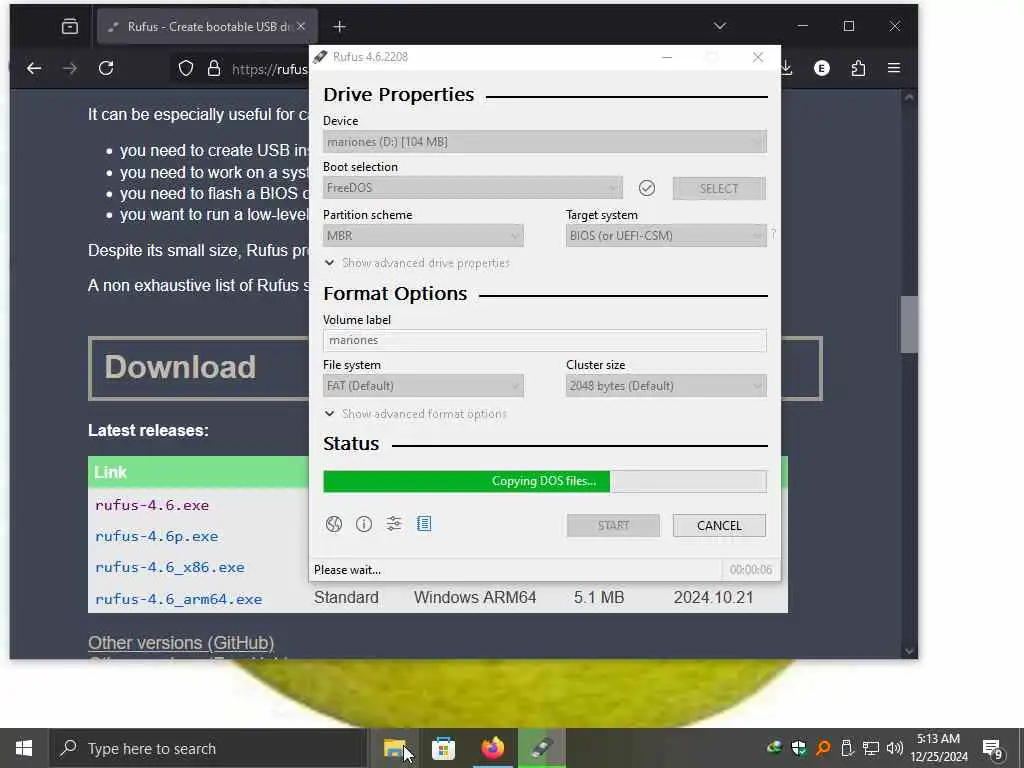1024x768 pixels.
Task: Open Cluster size dropdown
Action: click(x=666, y=386)
